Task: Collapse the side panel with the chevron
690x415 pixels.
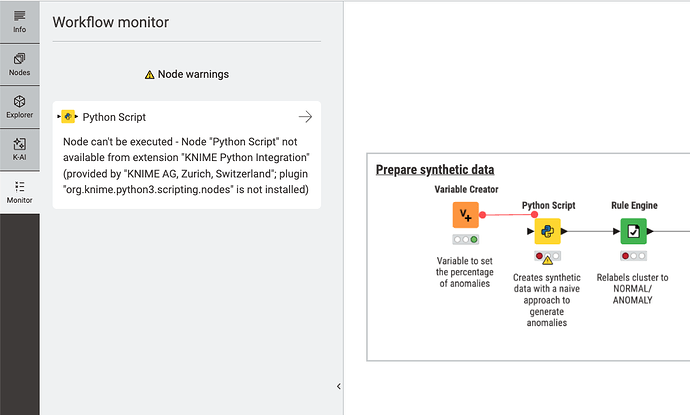Action: (338, 386)
